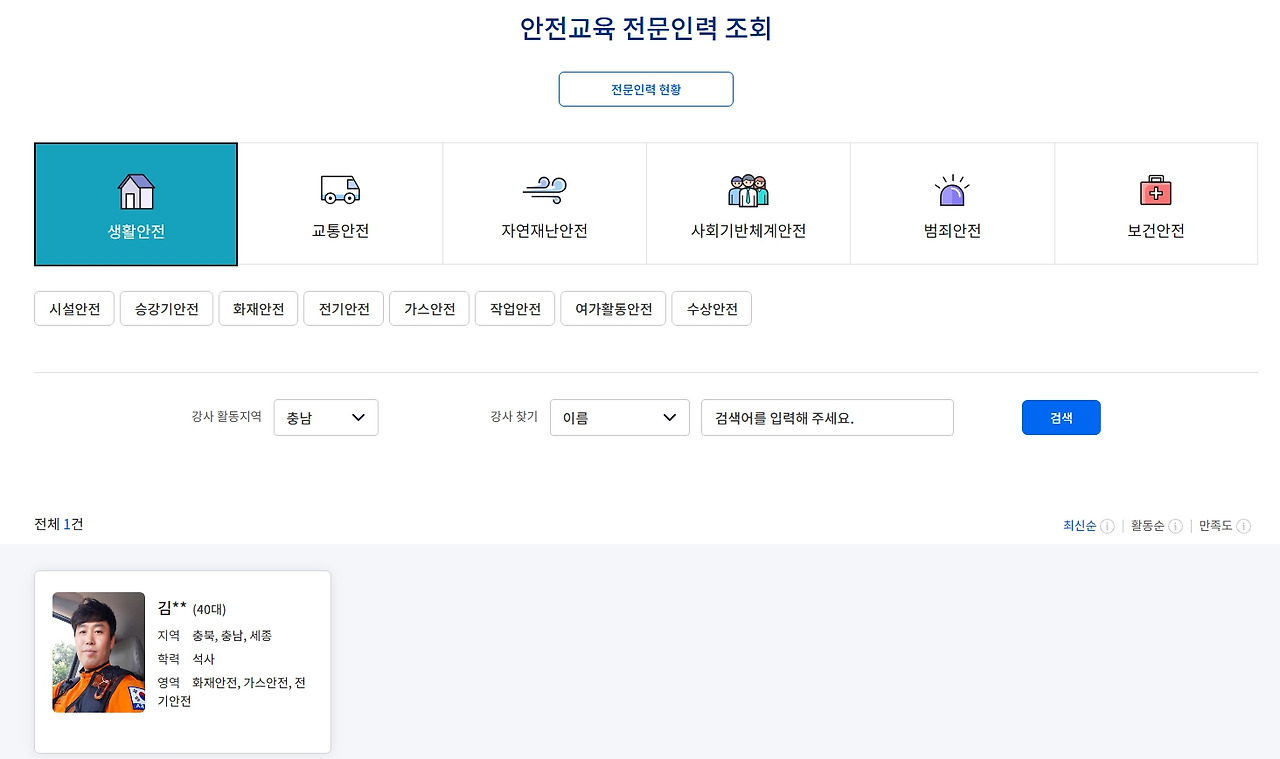Filter by the 가스안전 subcategory button
The height and width of the screenshot is (759, 1280).
(430, 309)
